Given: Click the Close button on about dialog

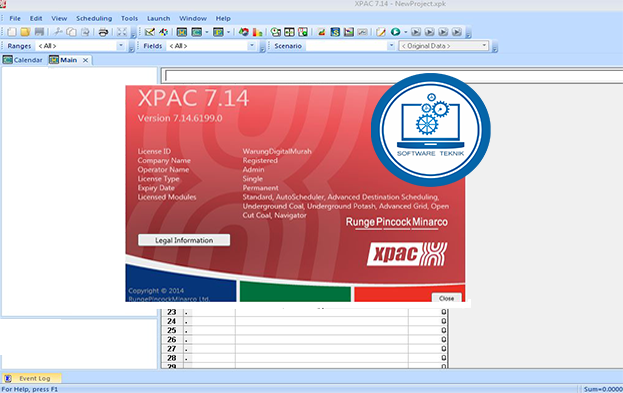Looking at the screenshot, I should pyautogui.click(x=446, y=298).
